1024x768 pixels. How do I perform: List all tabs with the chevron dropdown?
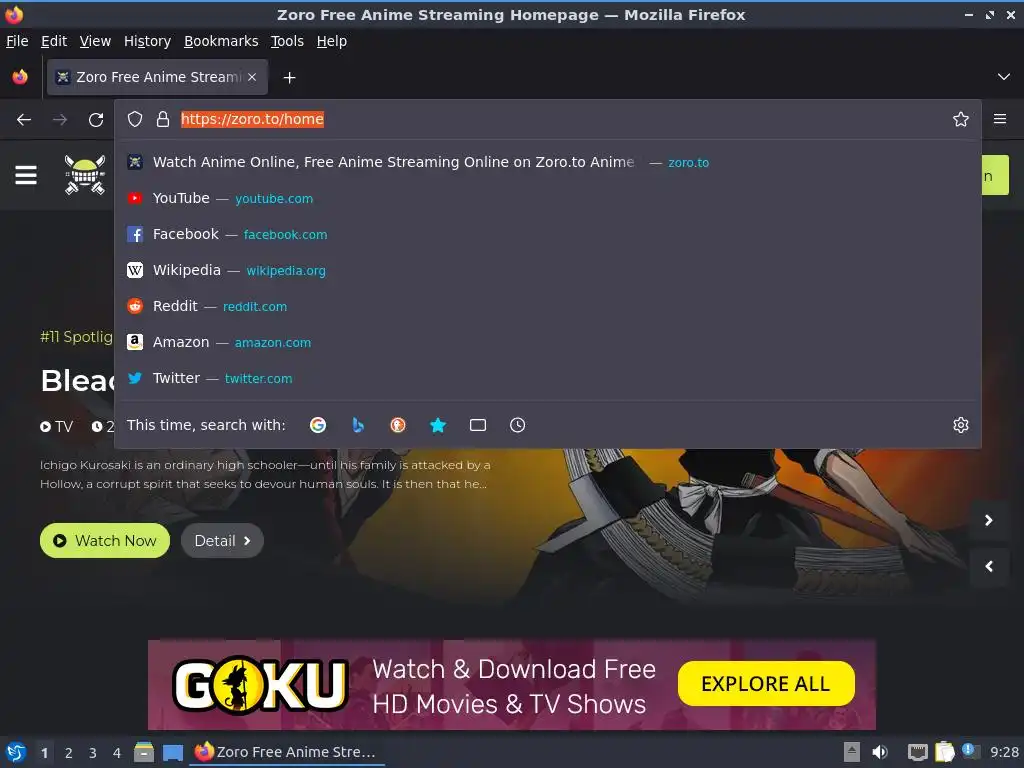1004,77
